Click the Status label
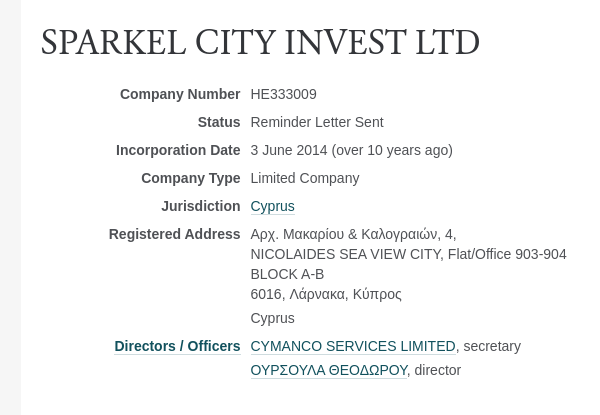The width and height of the screenshot is (600, 415). pos(218,122)
